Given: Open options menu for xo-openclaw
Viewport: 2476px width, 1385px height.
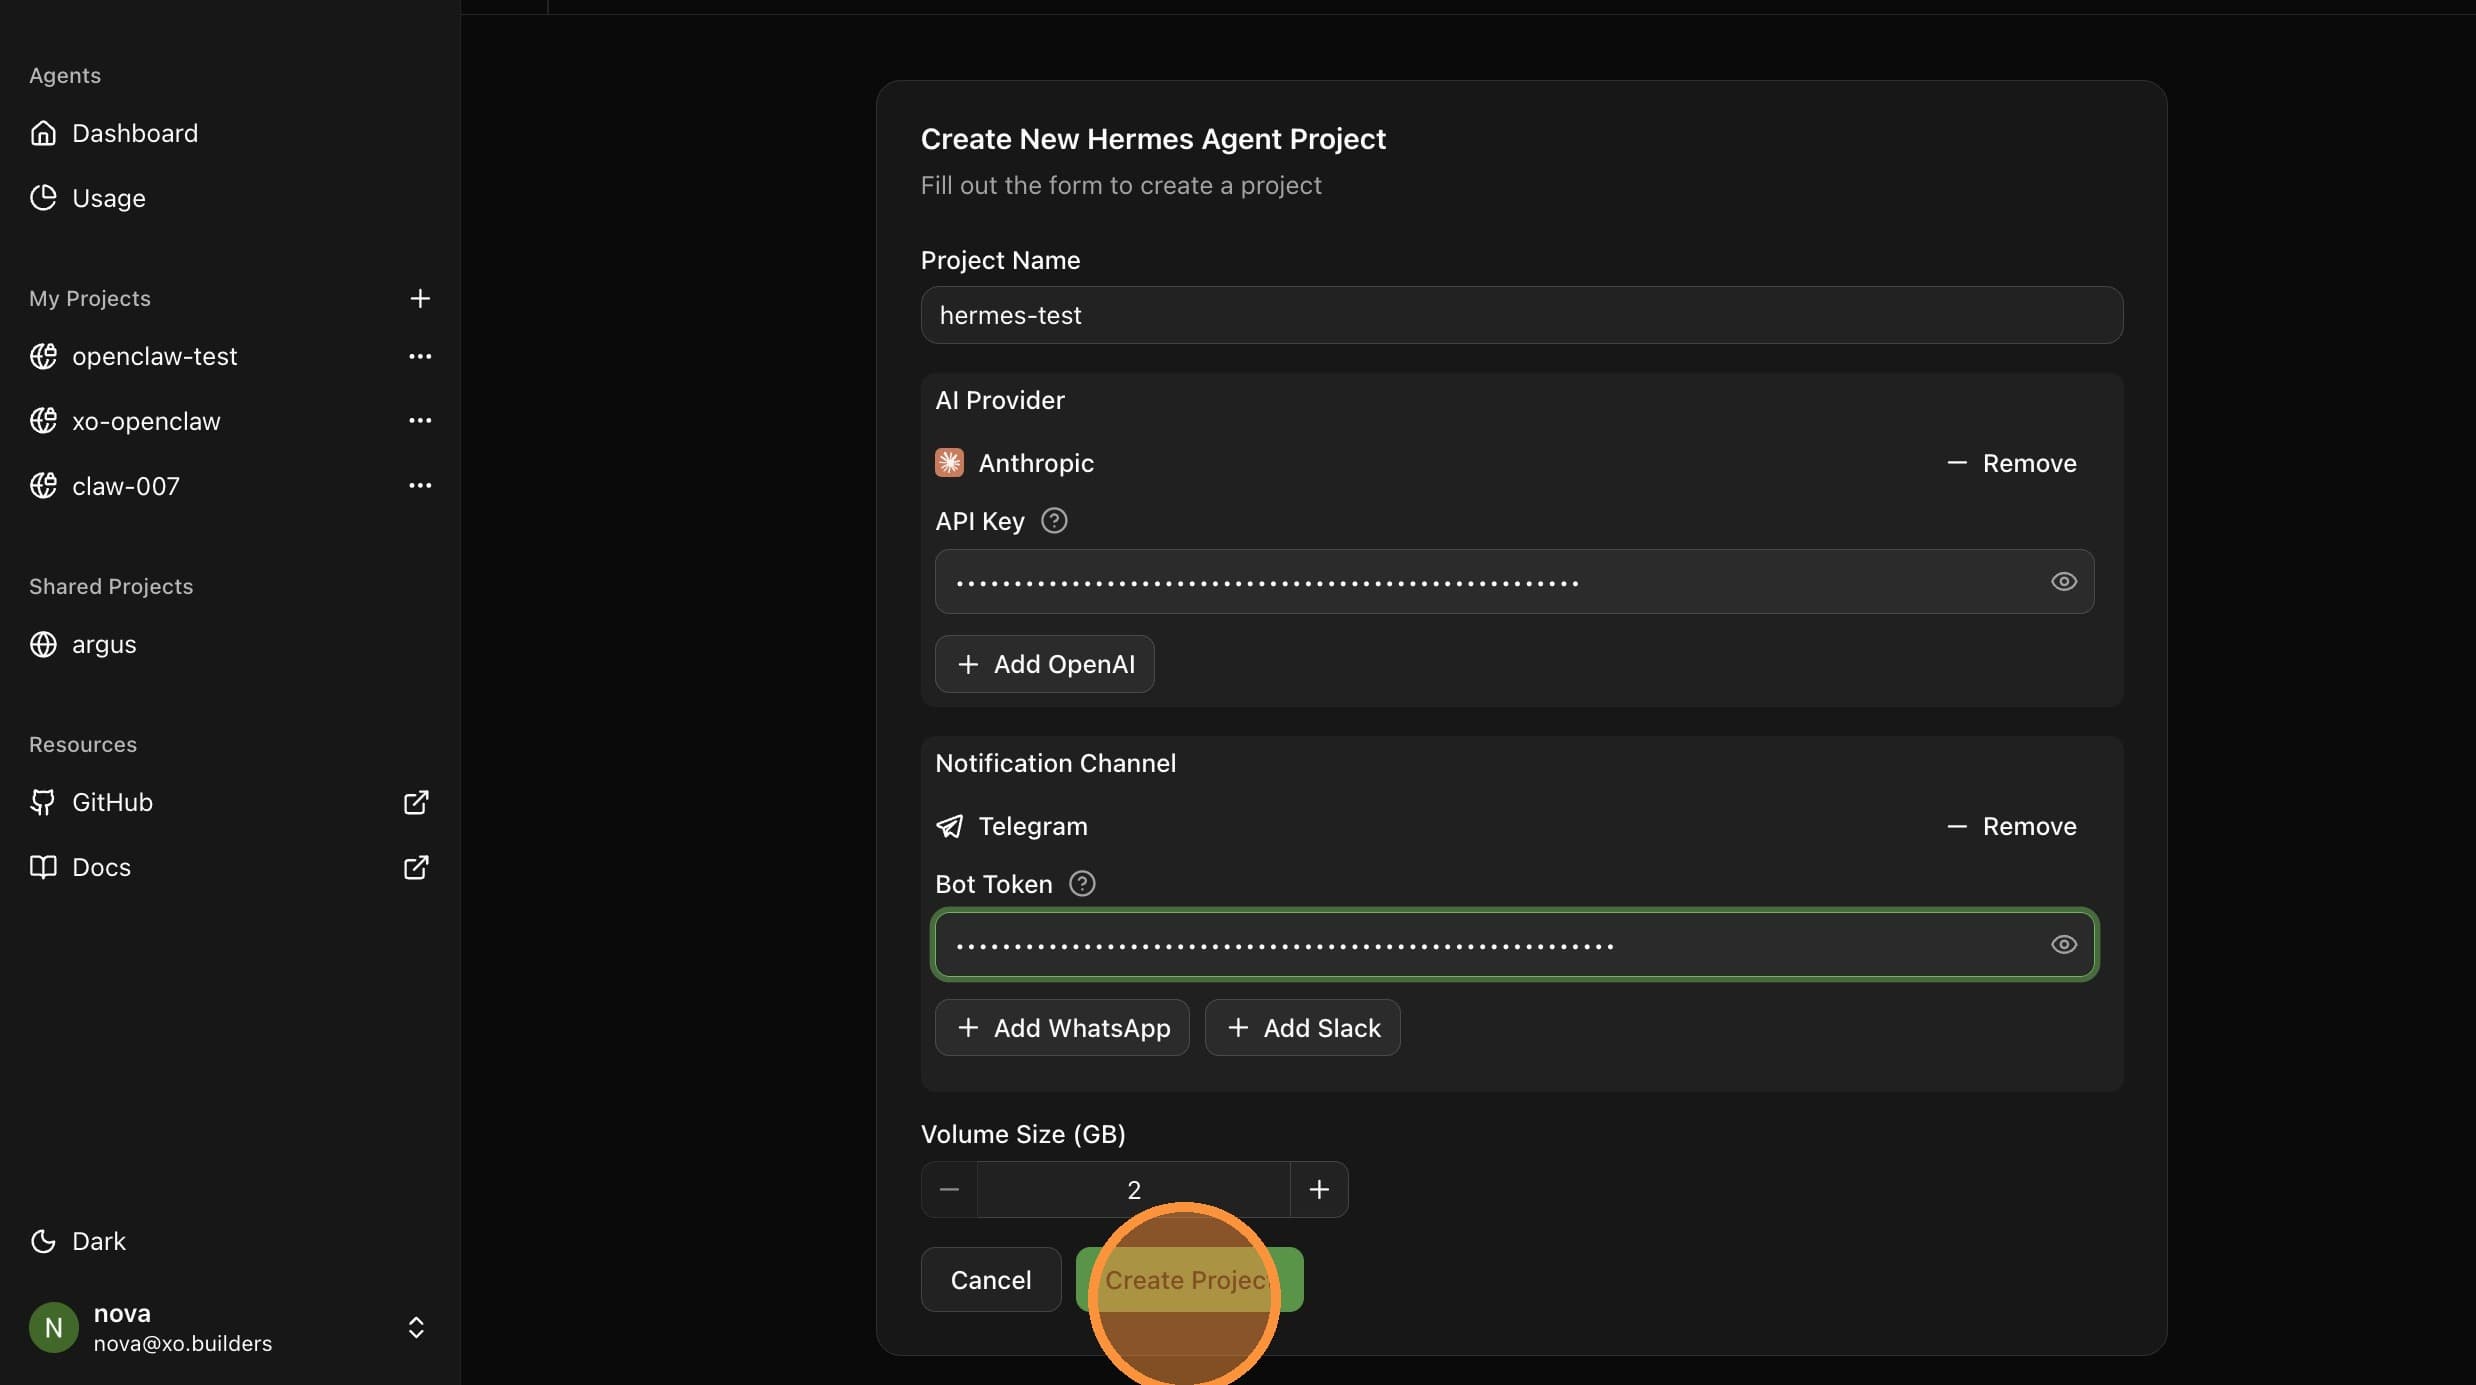Looking at the screenshot, I should tap(420, 421).
